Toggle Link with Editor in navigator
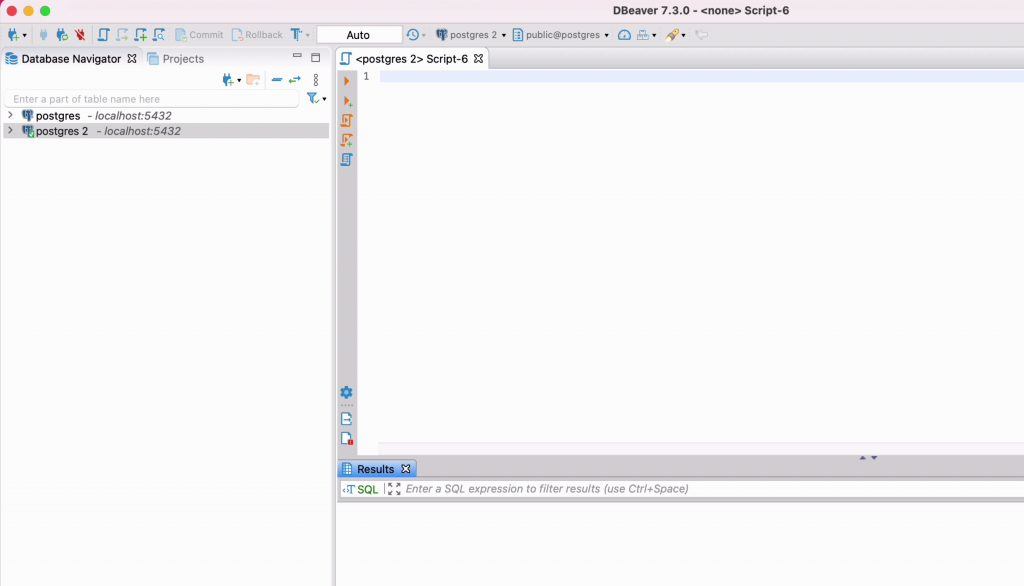1024x586 pixels. (295, 79)
